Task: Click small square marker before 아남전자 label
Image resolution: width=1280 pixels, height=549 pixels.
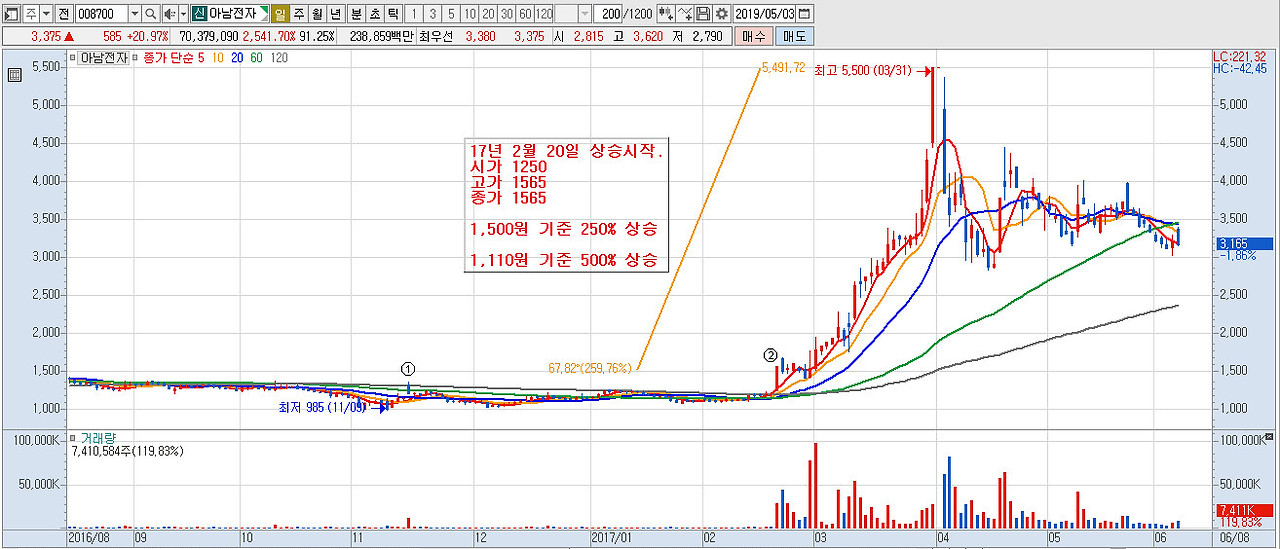Action: click(72, 58)
